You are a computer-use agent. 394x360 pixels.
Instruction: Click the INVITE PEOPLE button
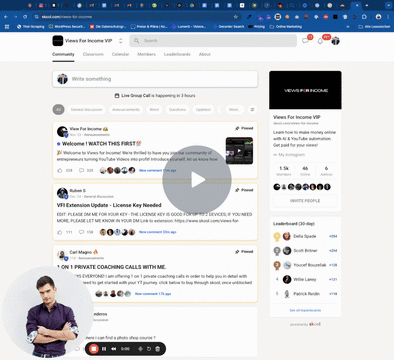[x=305, y=201]
